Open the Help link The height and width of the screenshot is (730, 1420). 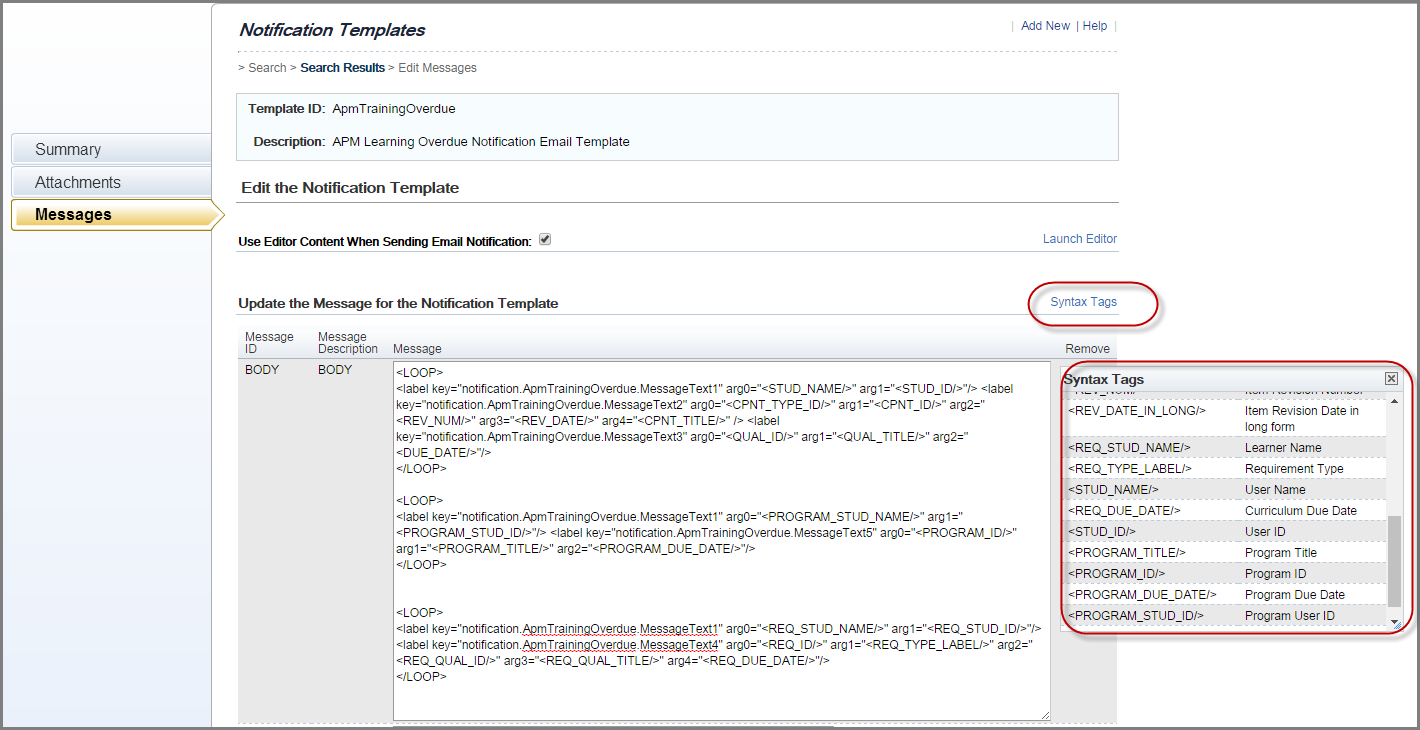click(1095, 26)
